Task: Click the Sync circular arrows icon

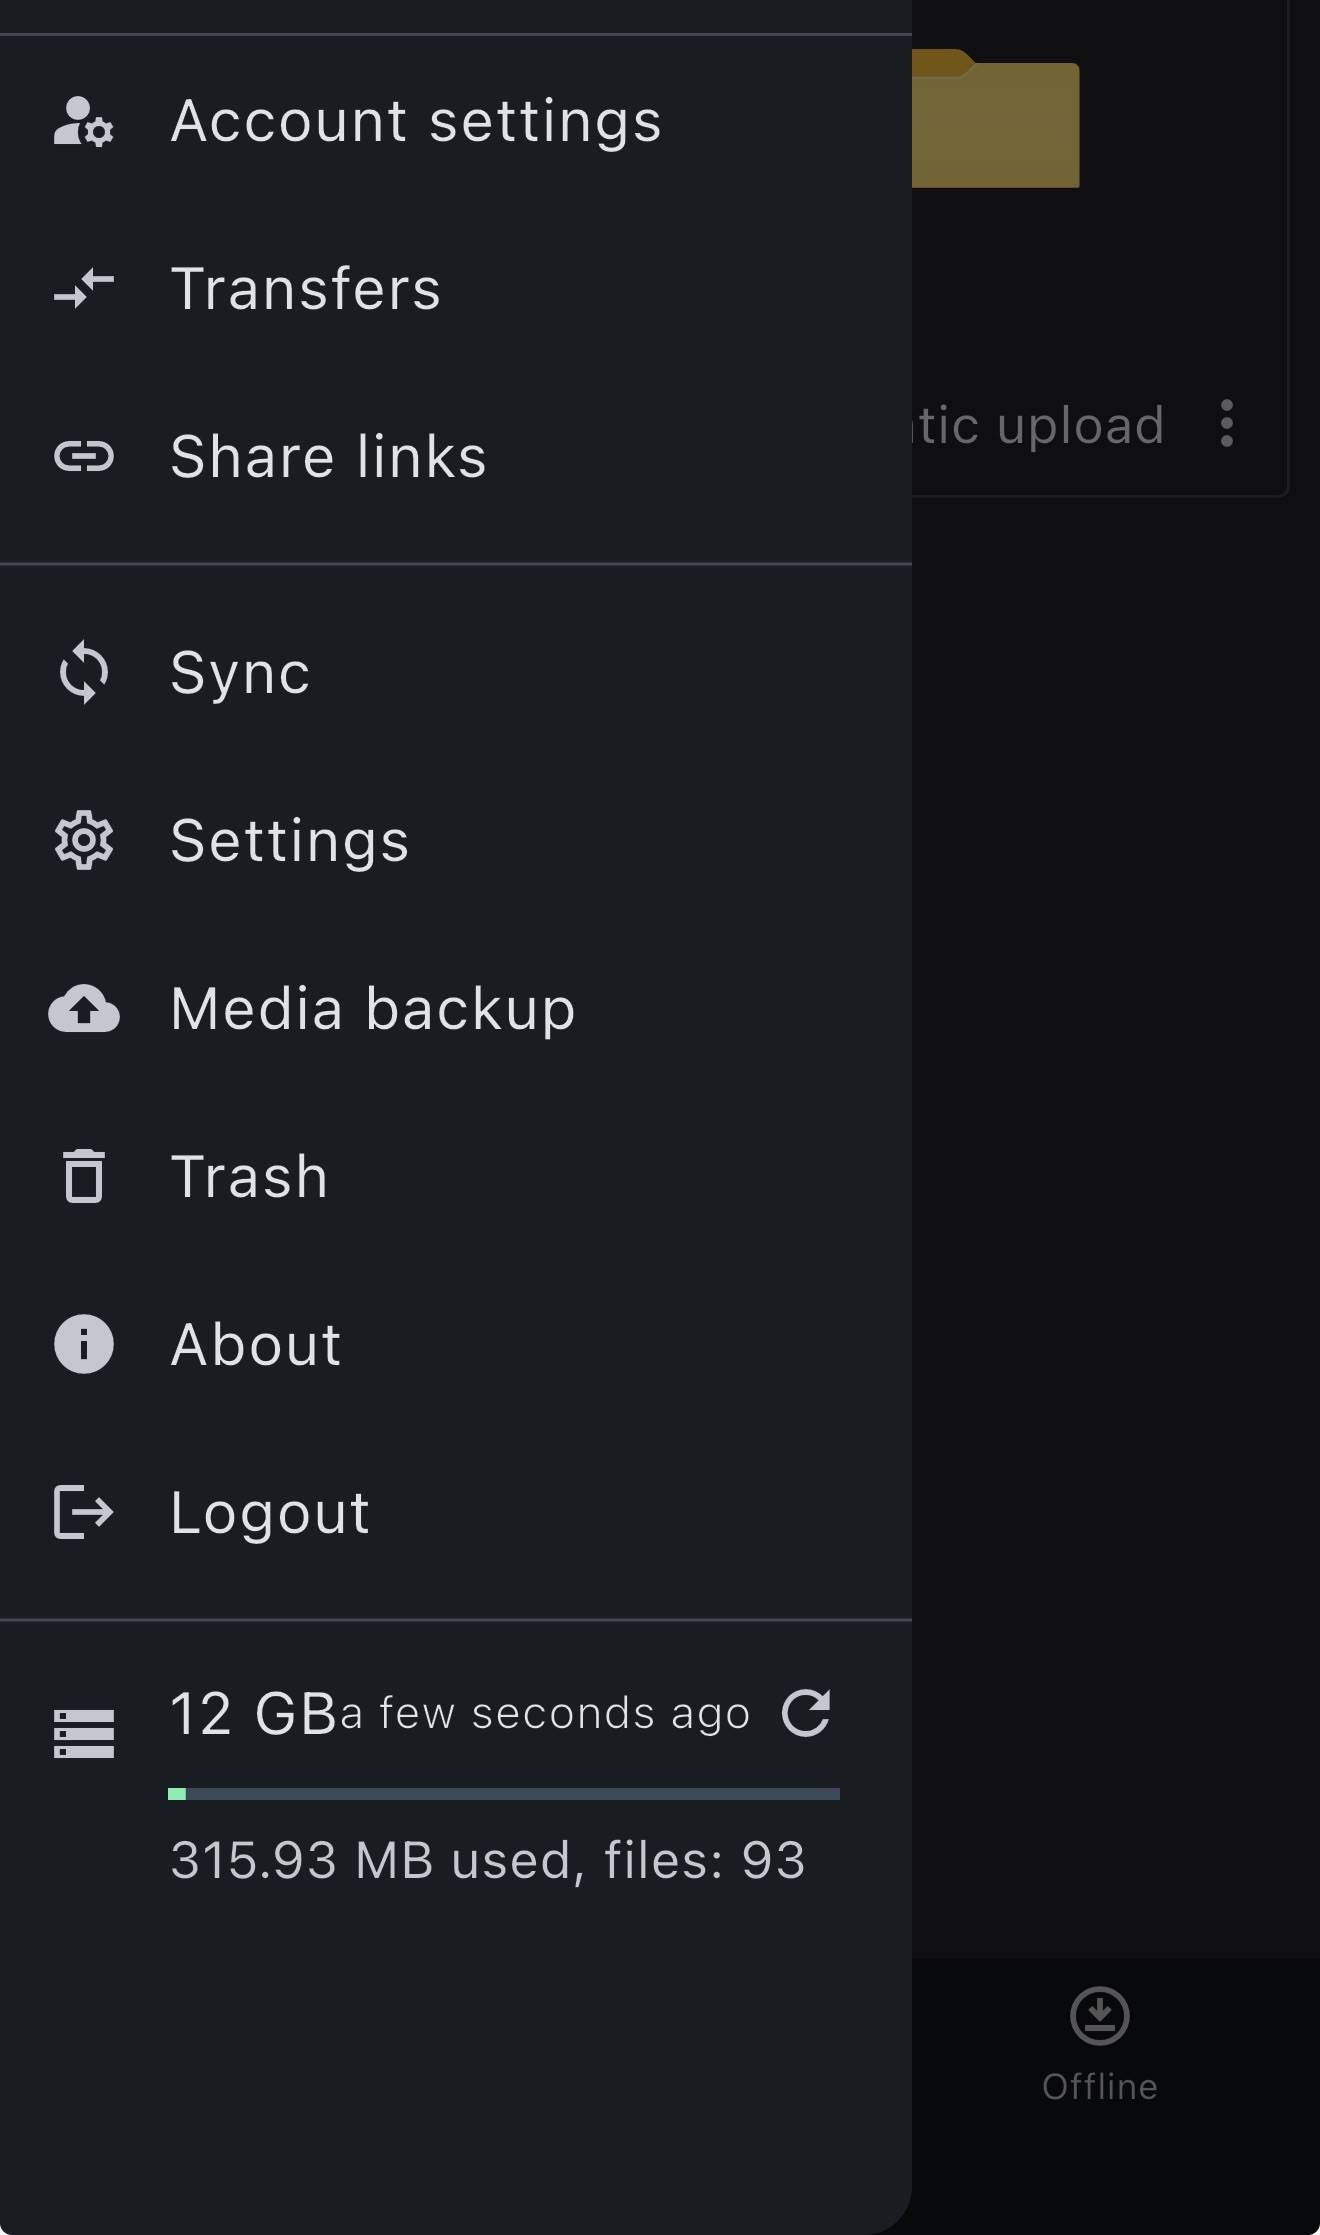Action: click(84, 672)
